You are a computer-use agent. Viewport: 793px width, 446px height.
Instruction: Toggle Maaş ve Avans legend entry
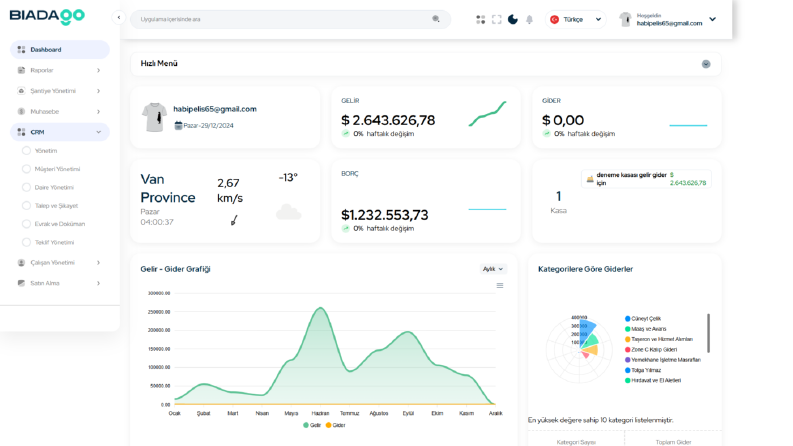[x=646, y=329]
